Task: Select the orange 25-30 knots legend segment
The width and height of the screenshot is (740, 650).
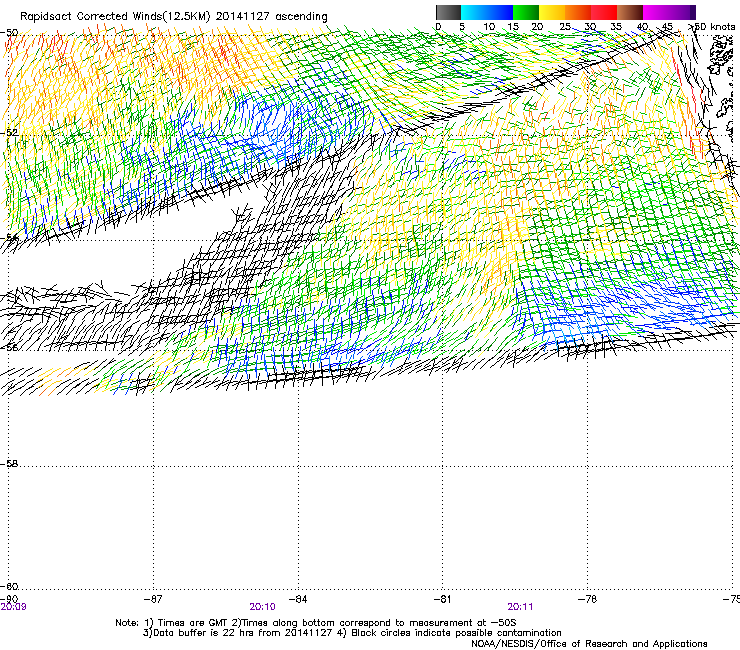Action: click(578, 12)
